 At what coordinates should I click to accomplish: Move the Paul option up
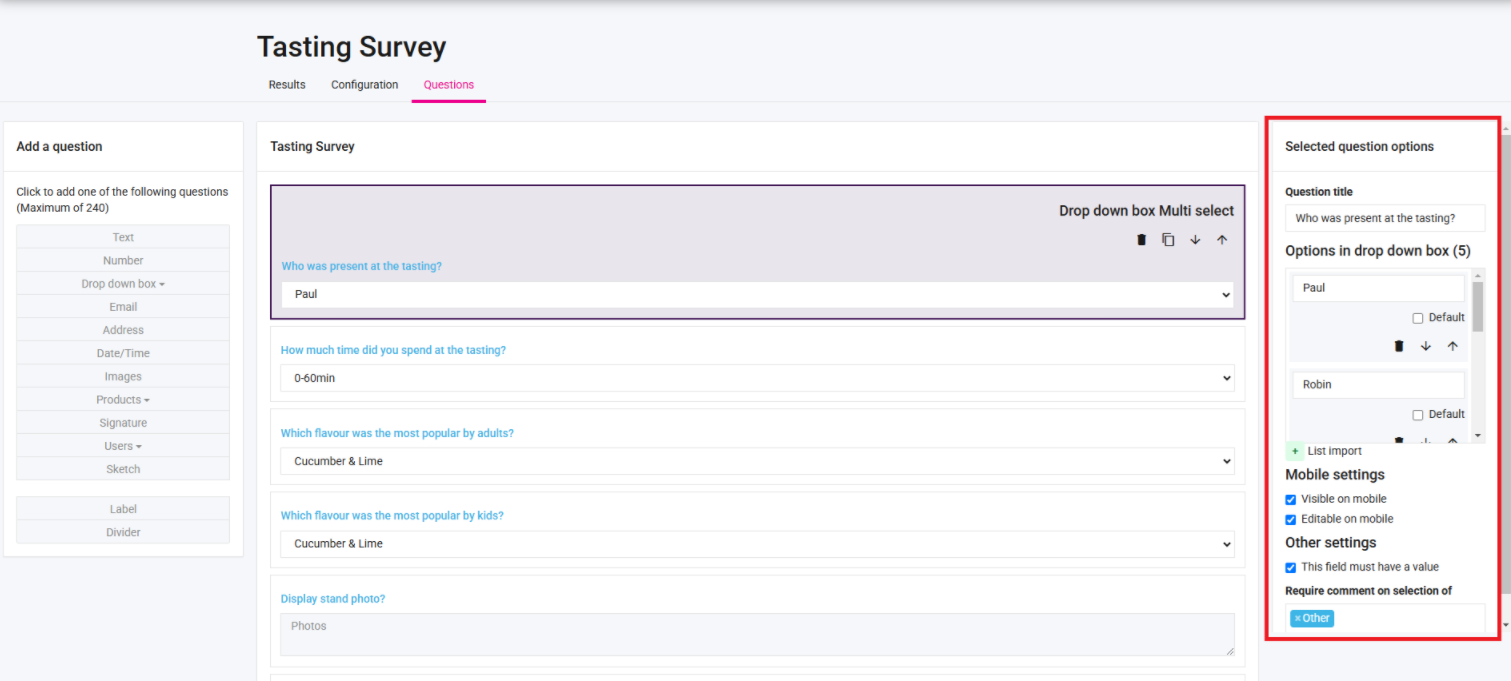pos(1453,346)
